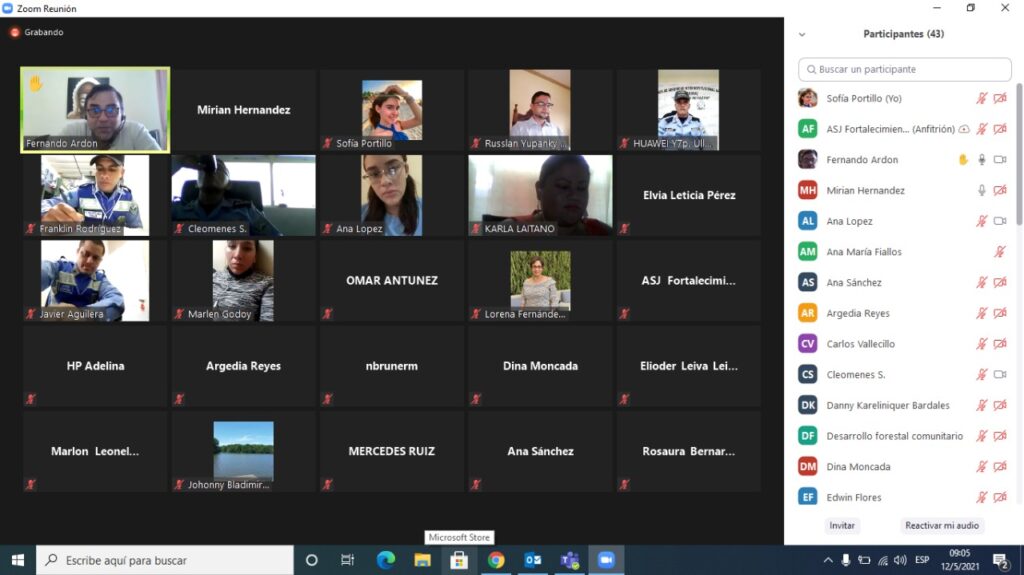Screen dimensions: 1024x575
Task: Select Carlos Vallecillo in the participant list
Action: pyautogui.click(x=860, y=344)
